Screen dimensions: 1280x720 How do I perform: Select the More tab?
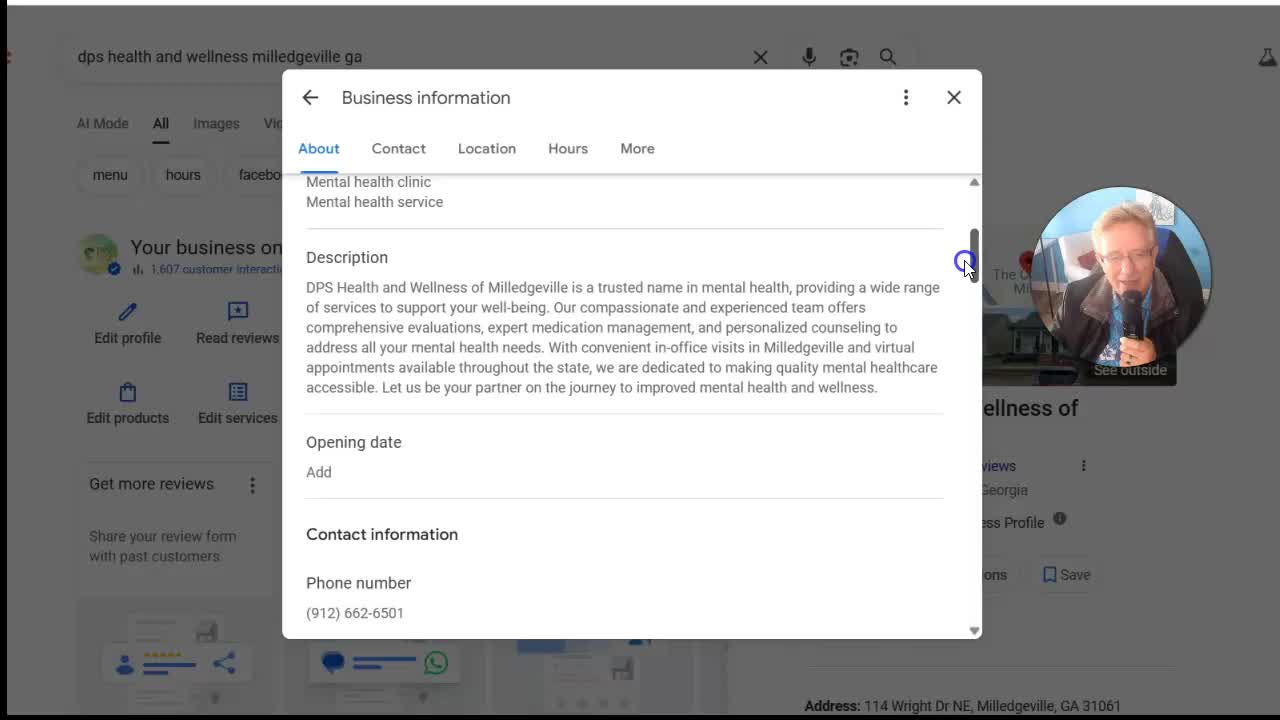pyautogui.click(x=637, y=149)
